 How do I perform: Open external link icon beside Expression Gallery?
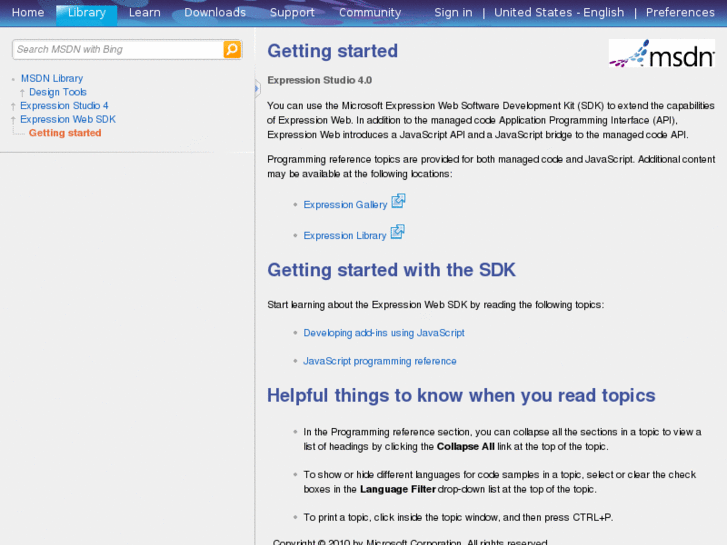pos(398,201)
